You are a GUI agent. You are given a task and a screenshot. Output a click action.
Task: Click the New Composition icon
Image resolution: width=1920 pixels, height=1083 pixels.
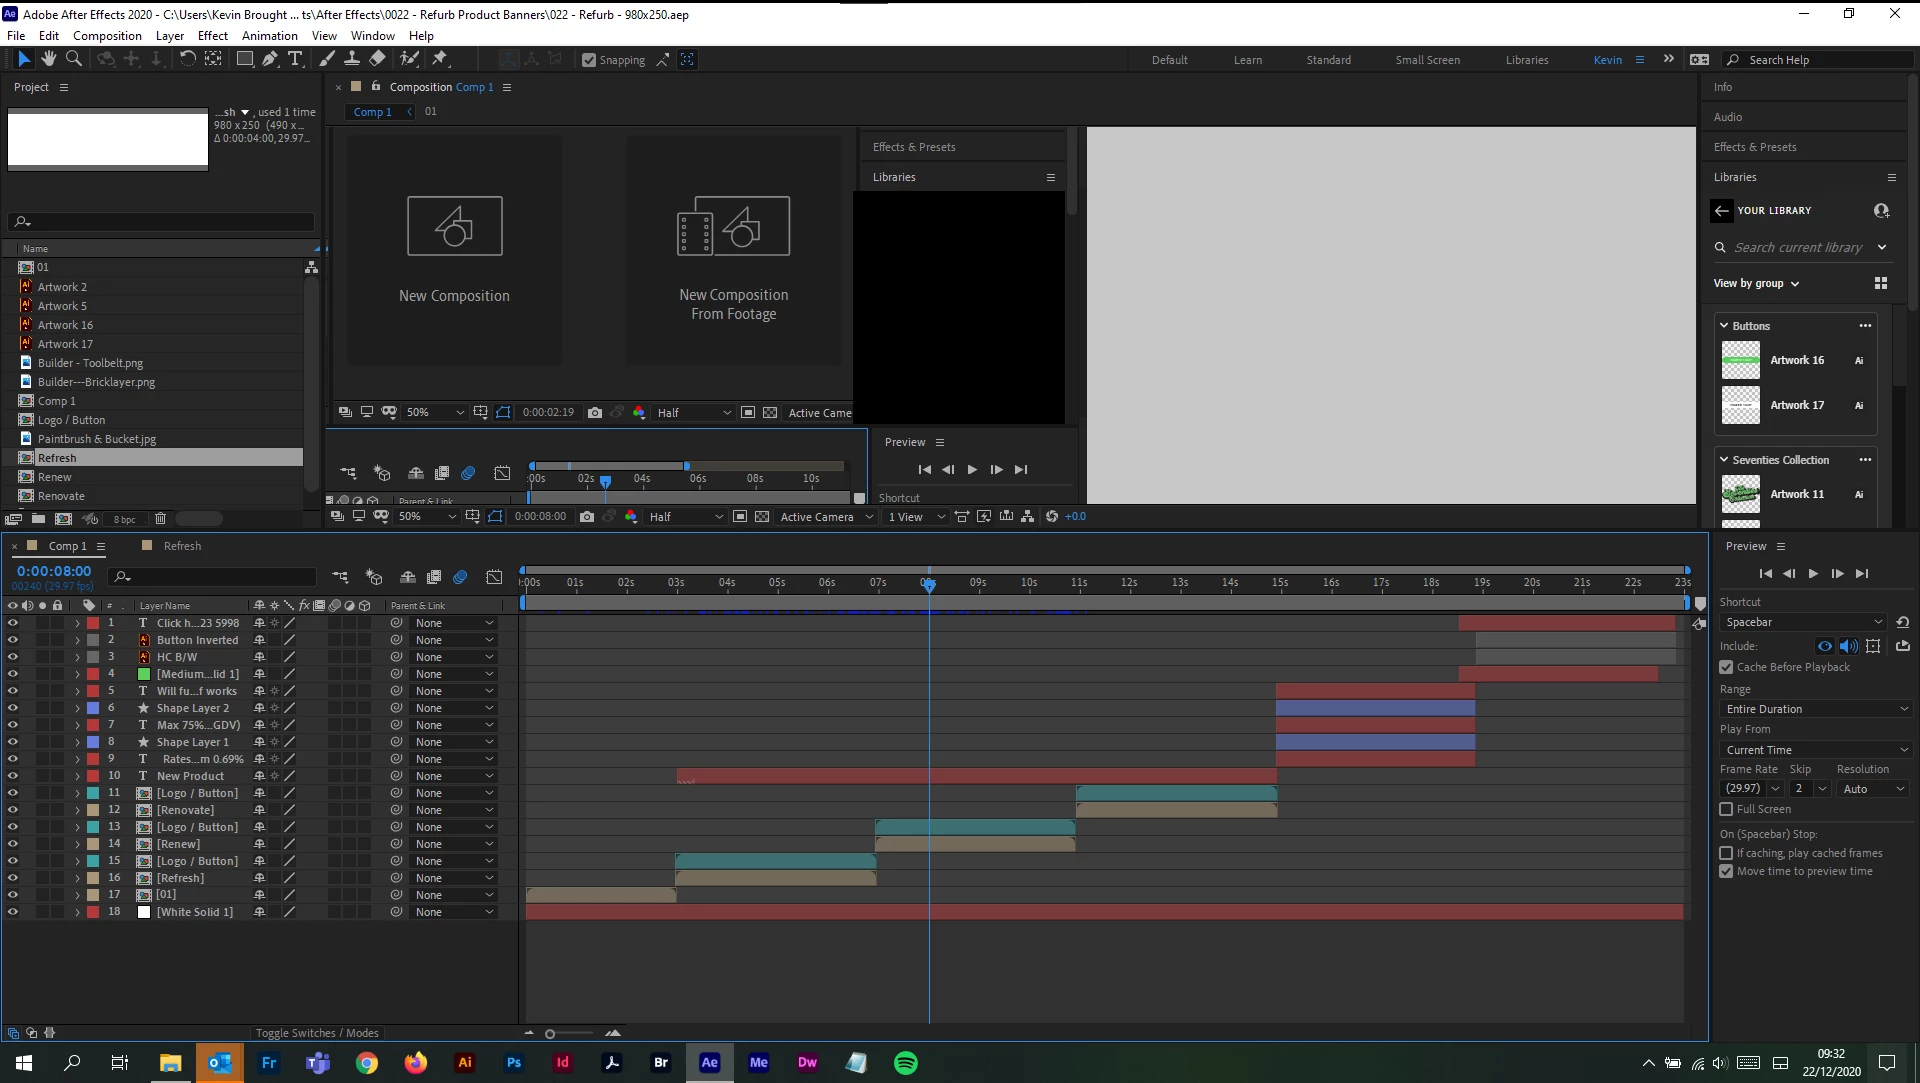(454, 226)
